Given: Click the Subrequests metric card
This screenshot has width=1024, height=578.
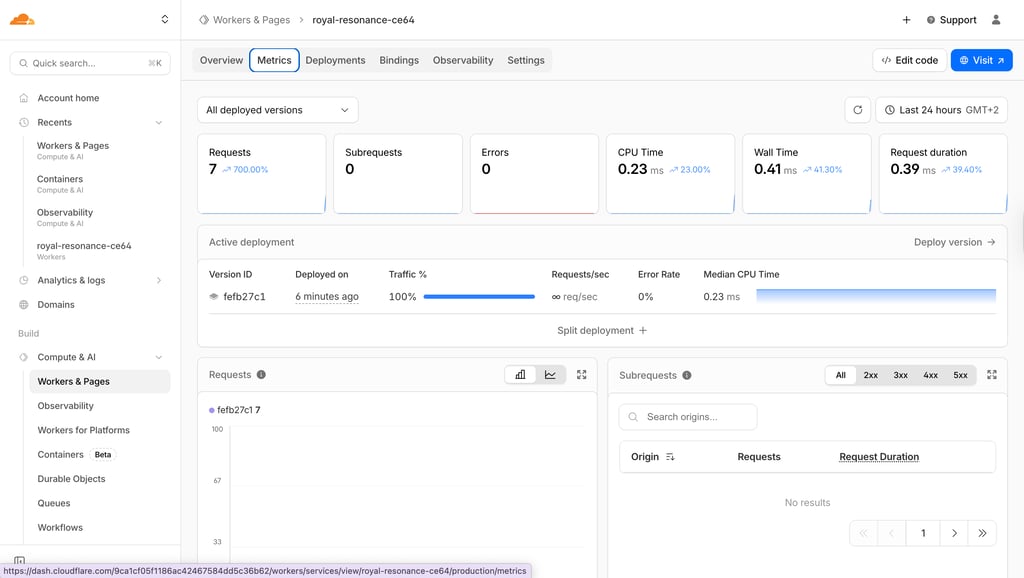Looking at the screenshot, I should pyautogui.click(x=398, y=174).
